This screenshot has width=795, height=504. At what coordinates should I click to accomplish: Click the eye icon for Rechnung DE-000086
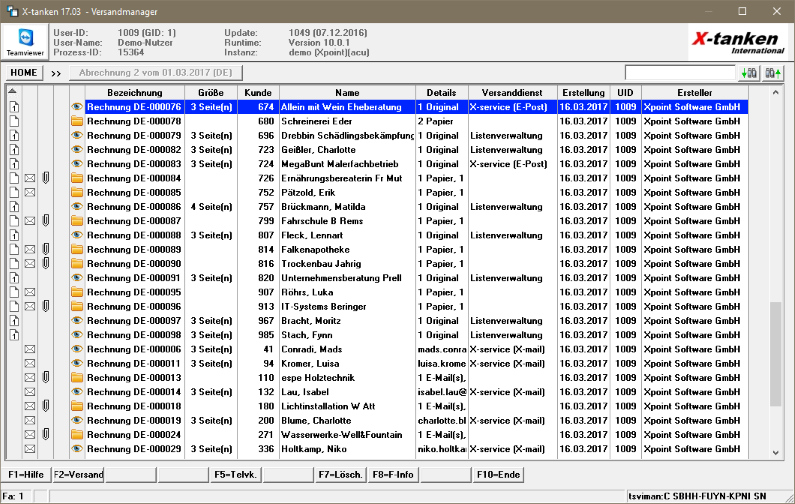tap(77, 207)
